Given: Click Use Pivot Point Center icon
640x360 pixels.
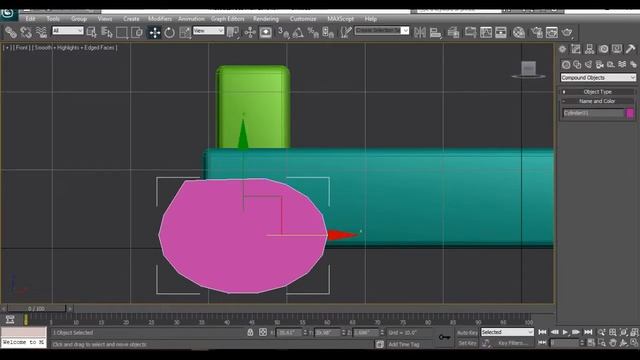Looking at the screenshot, I should pos(233,32).
